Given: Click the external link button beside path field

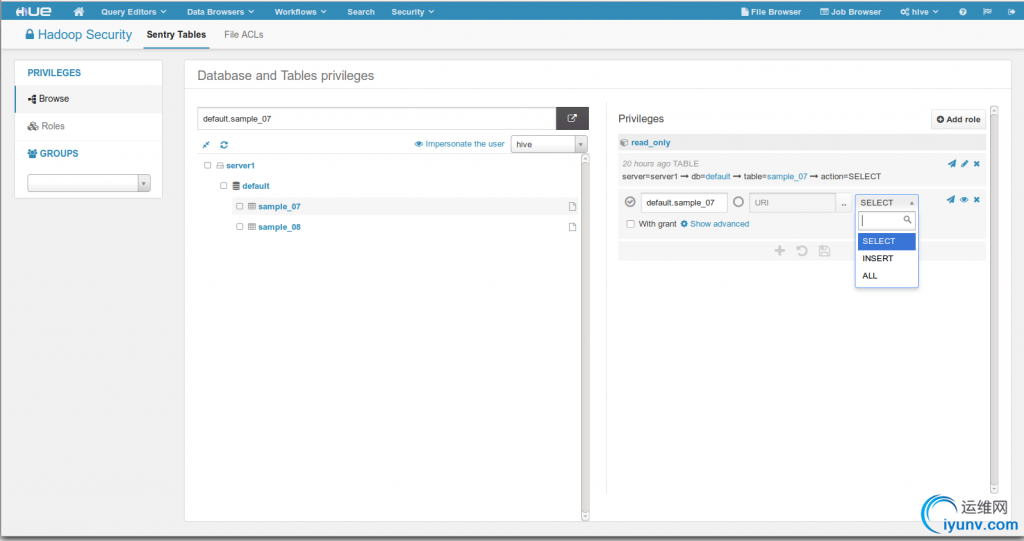Looking at the screenshot, I should pyautogui.click(x=572, y=118).
